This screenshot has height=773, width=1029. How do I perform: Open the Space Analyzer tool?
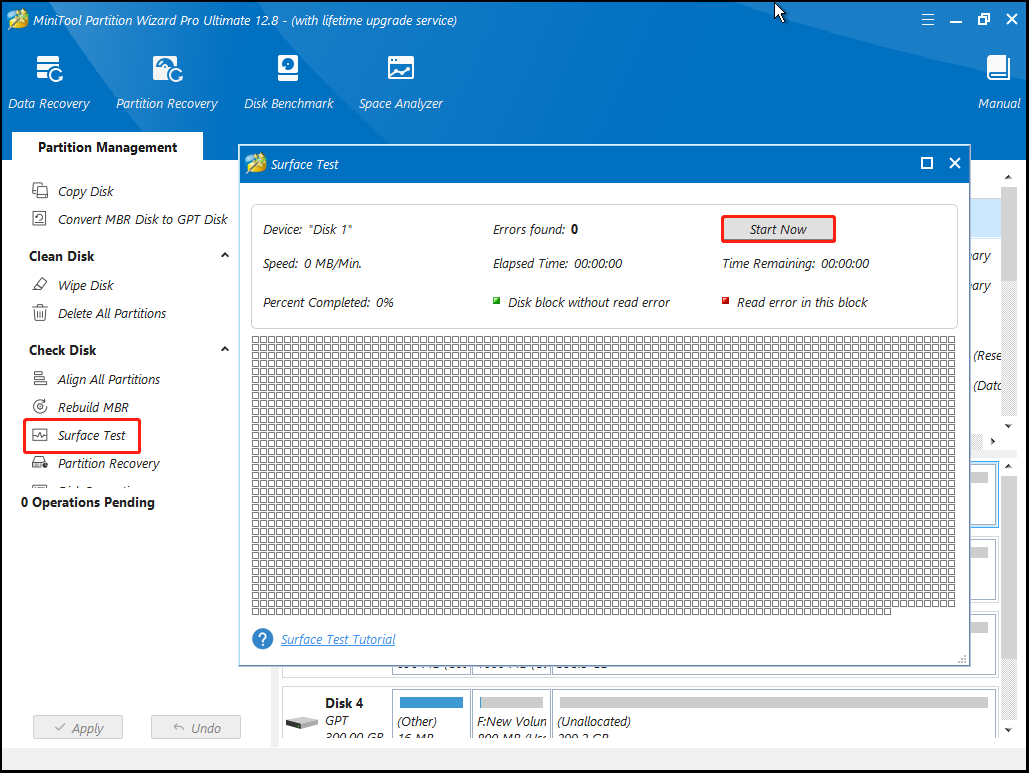coord(400,82)
